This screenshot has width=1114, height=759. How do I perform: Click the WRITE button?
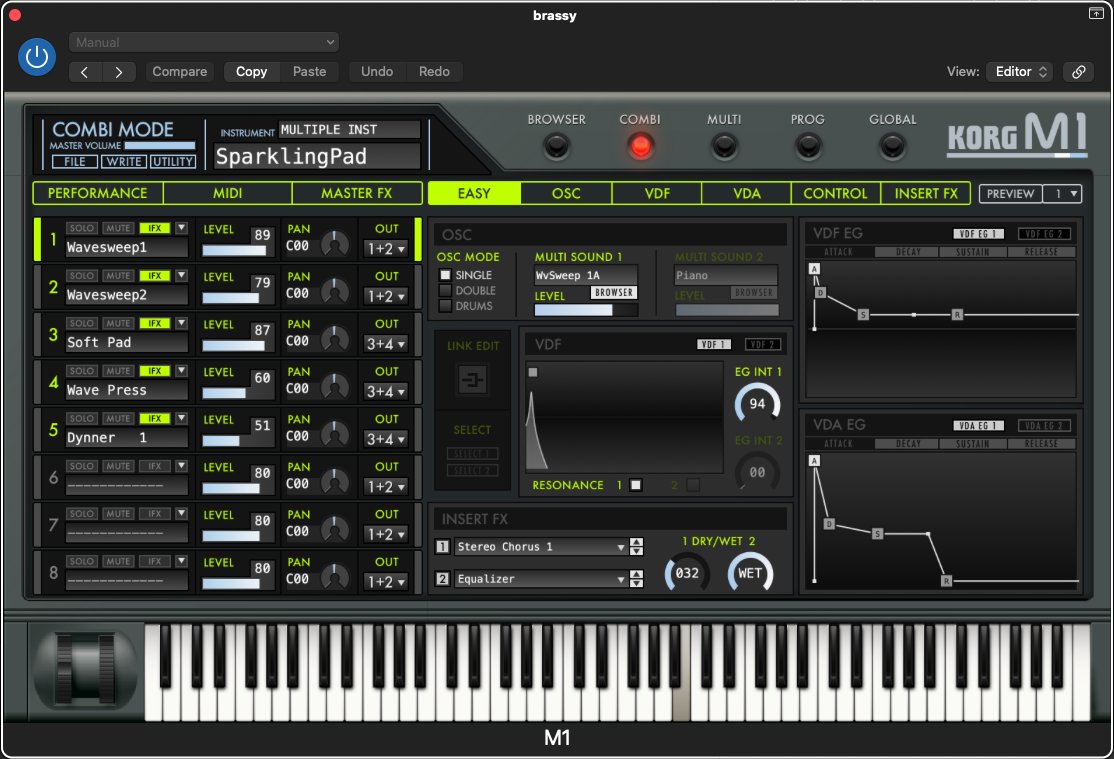(x=124, y=162)
